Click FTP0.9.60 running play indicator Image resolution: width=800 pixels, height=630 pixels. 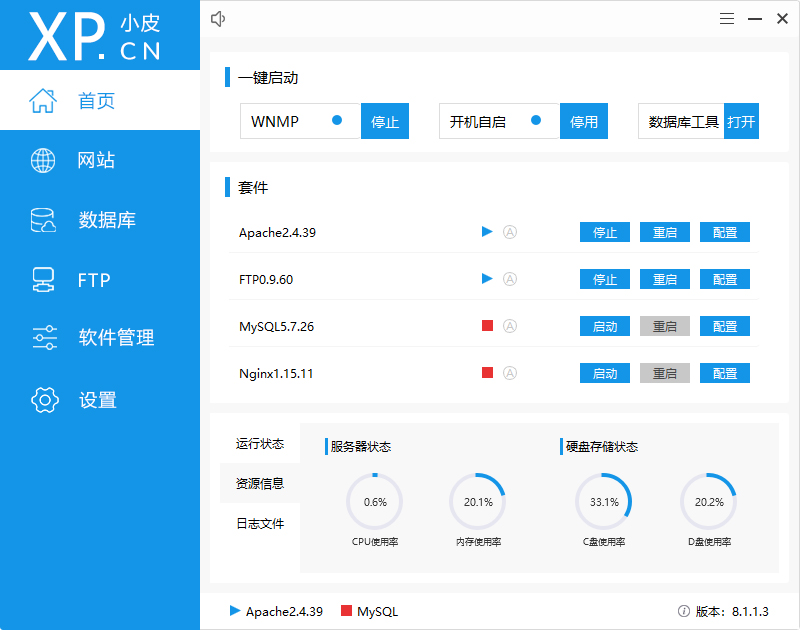487,279
